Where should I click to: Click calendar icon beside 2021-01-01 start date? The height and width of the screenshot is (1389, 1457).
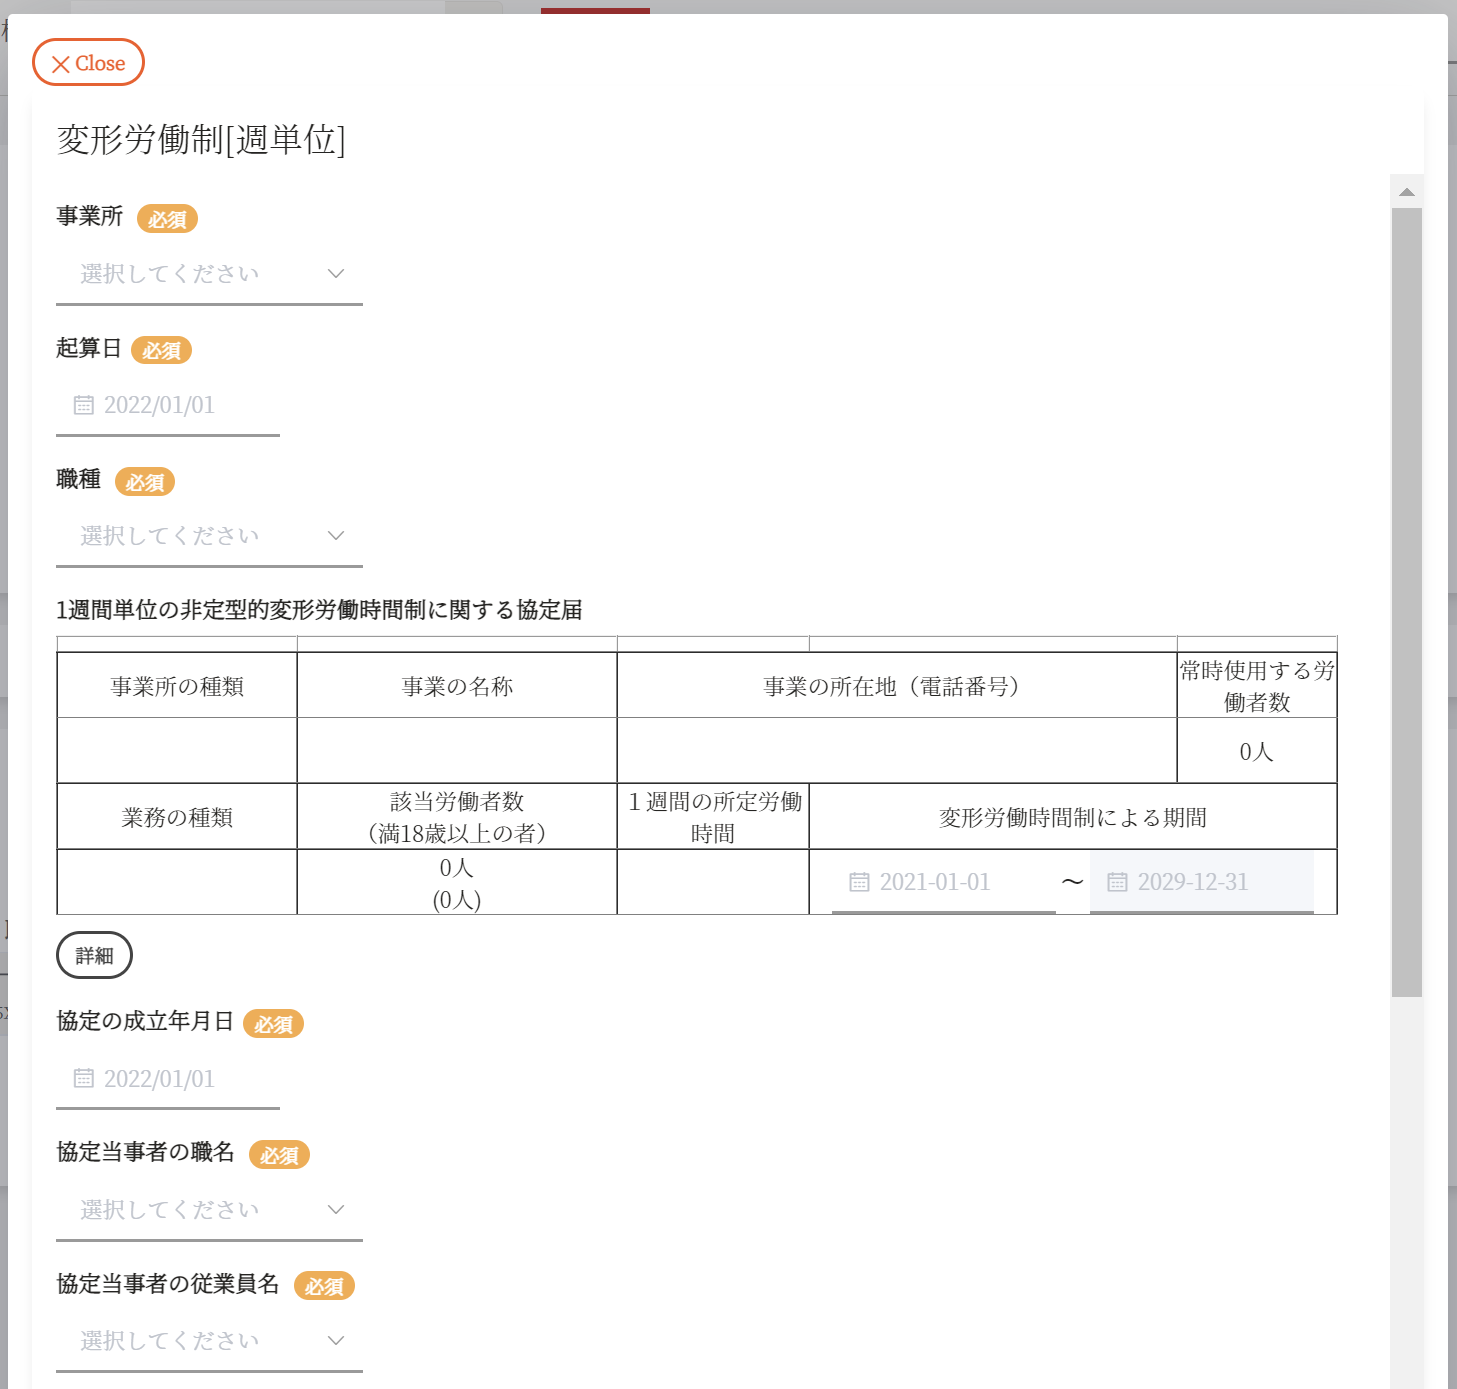[x=859, y=882]
